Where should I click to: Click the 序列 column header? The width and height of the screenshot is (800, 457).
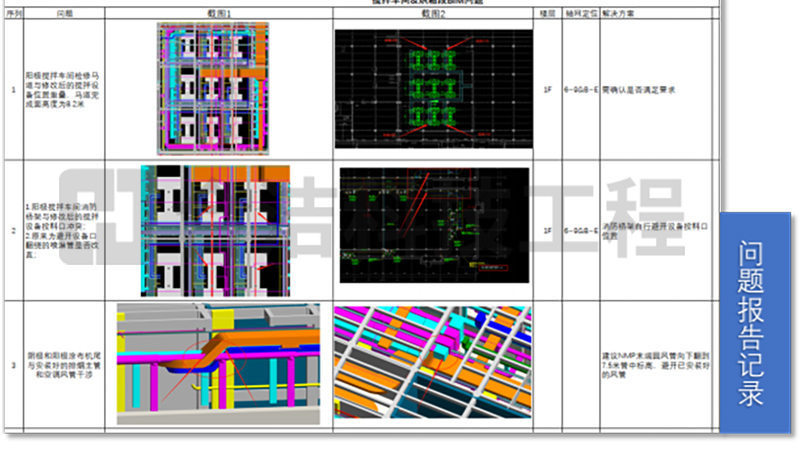tap(13, 15)
